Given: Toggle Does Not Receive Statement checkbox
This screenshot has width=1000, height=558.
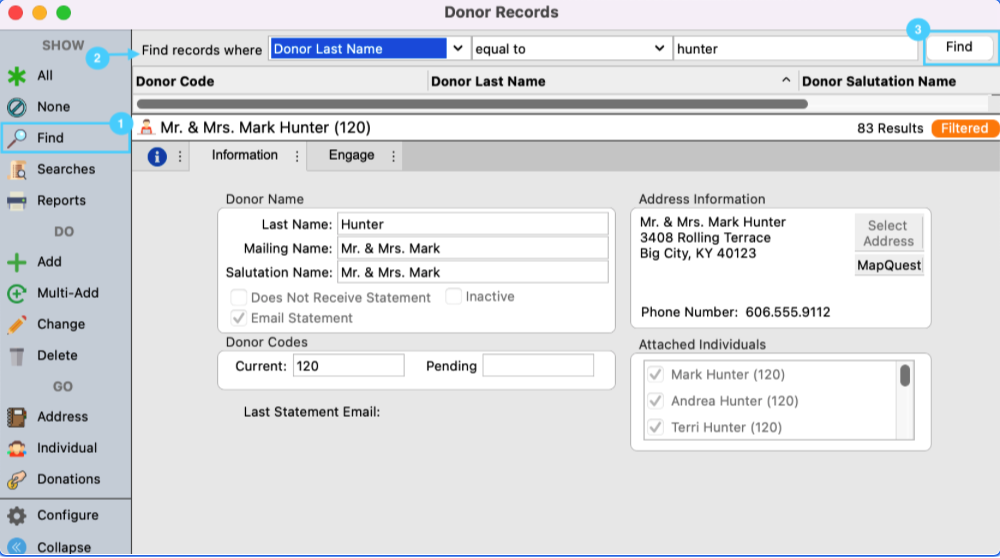Looking at the screenshot, I should (x=239, y=298).
